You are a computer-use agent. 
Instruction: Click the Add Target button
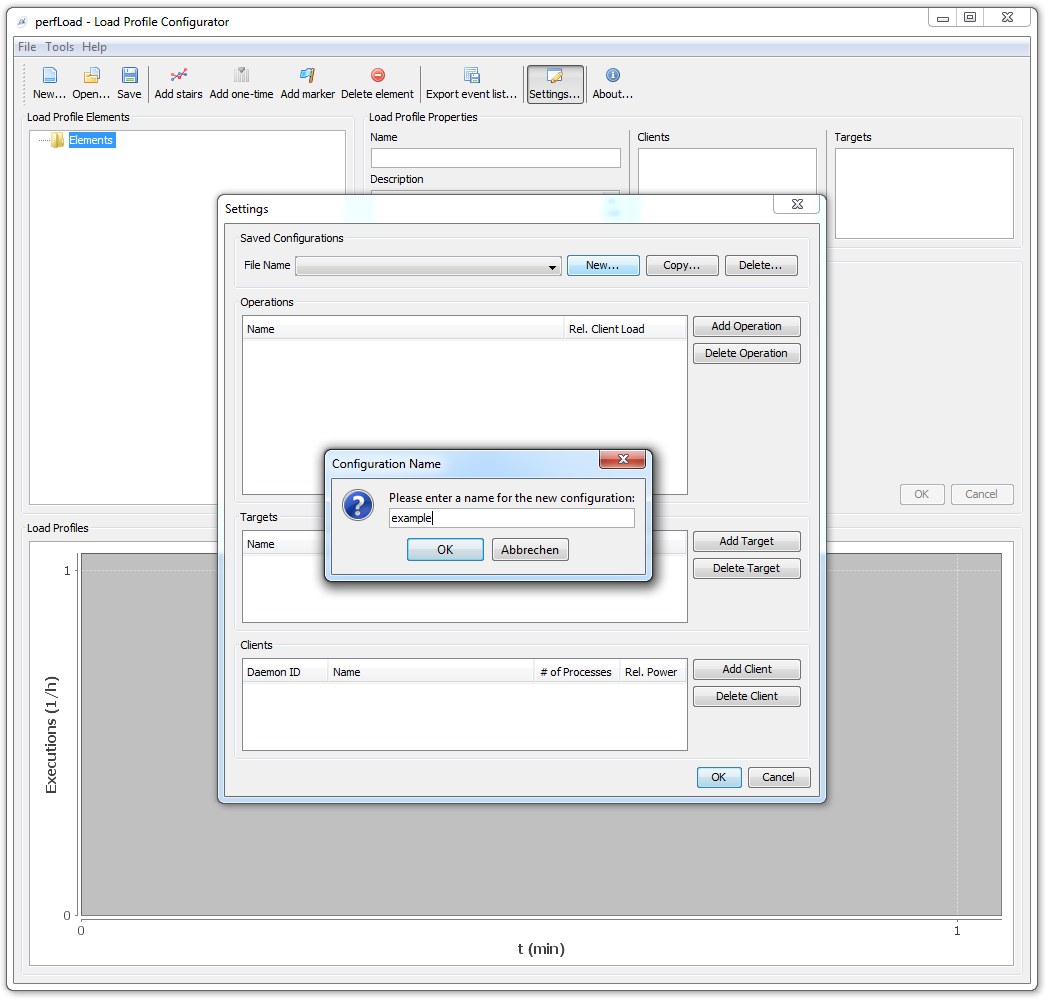tap(746, 542)
